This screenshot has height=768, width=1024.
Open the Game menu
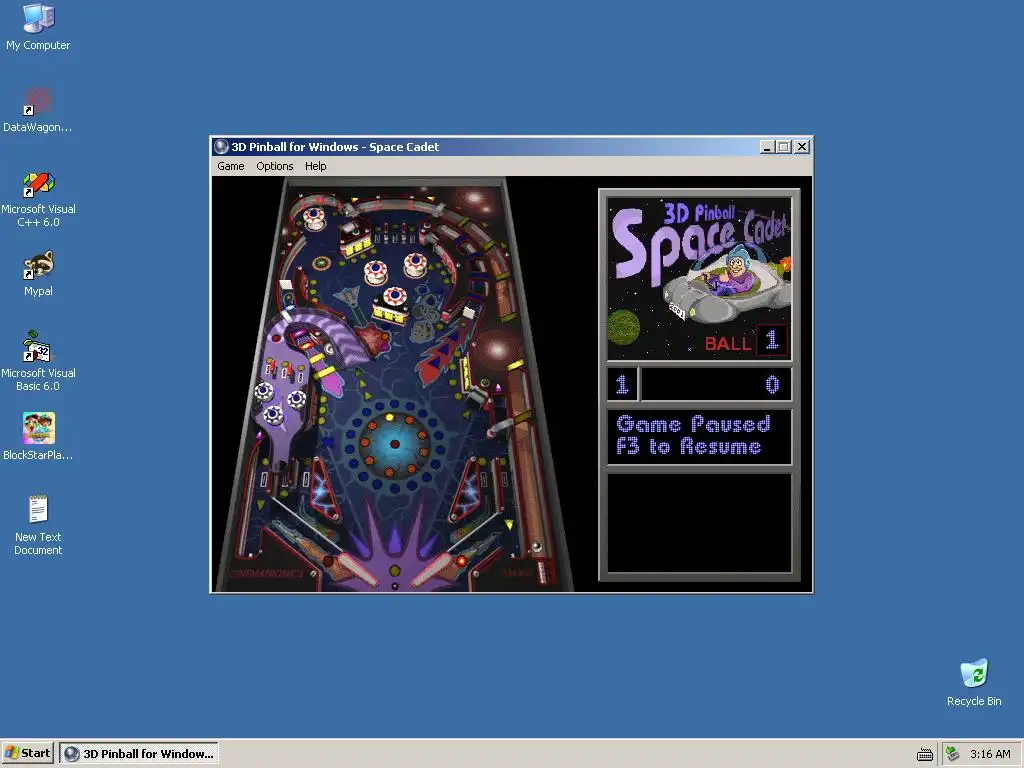pyautogui.click(x=231, y=166)
